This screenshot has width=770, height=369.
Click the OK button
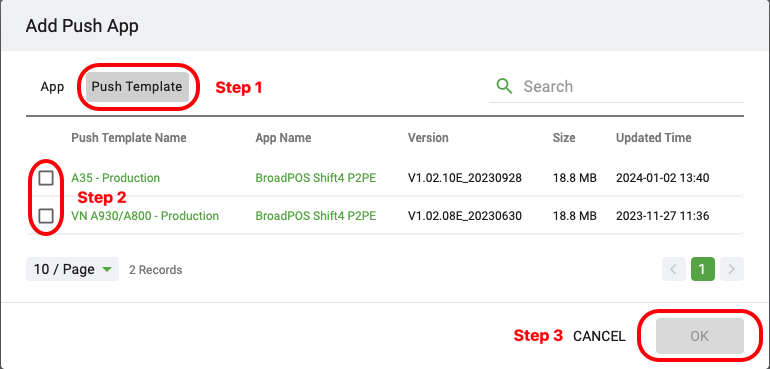[x=700, y=336]
